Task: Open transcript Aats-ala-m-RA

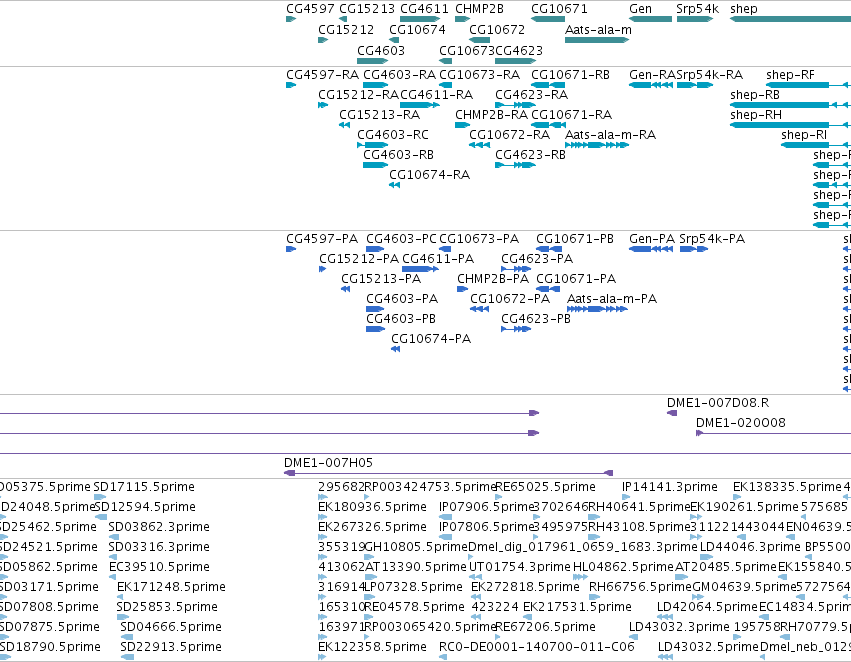Action: point(611,135)
